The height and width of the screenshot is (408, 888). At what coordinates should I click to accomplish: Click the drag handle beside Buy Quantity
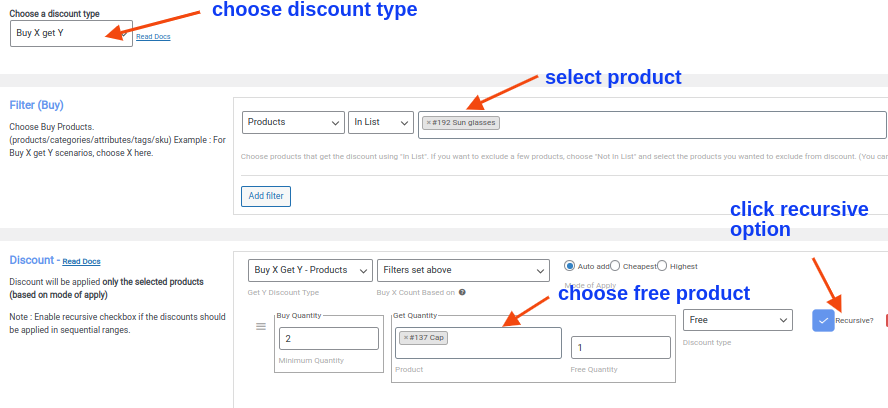point(262,326)
